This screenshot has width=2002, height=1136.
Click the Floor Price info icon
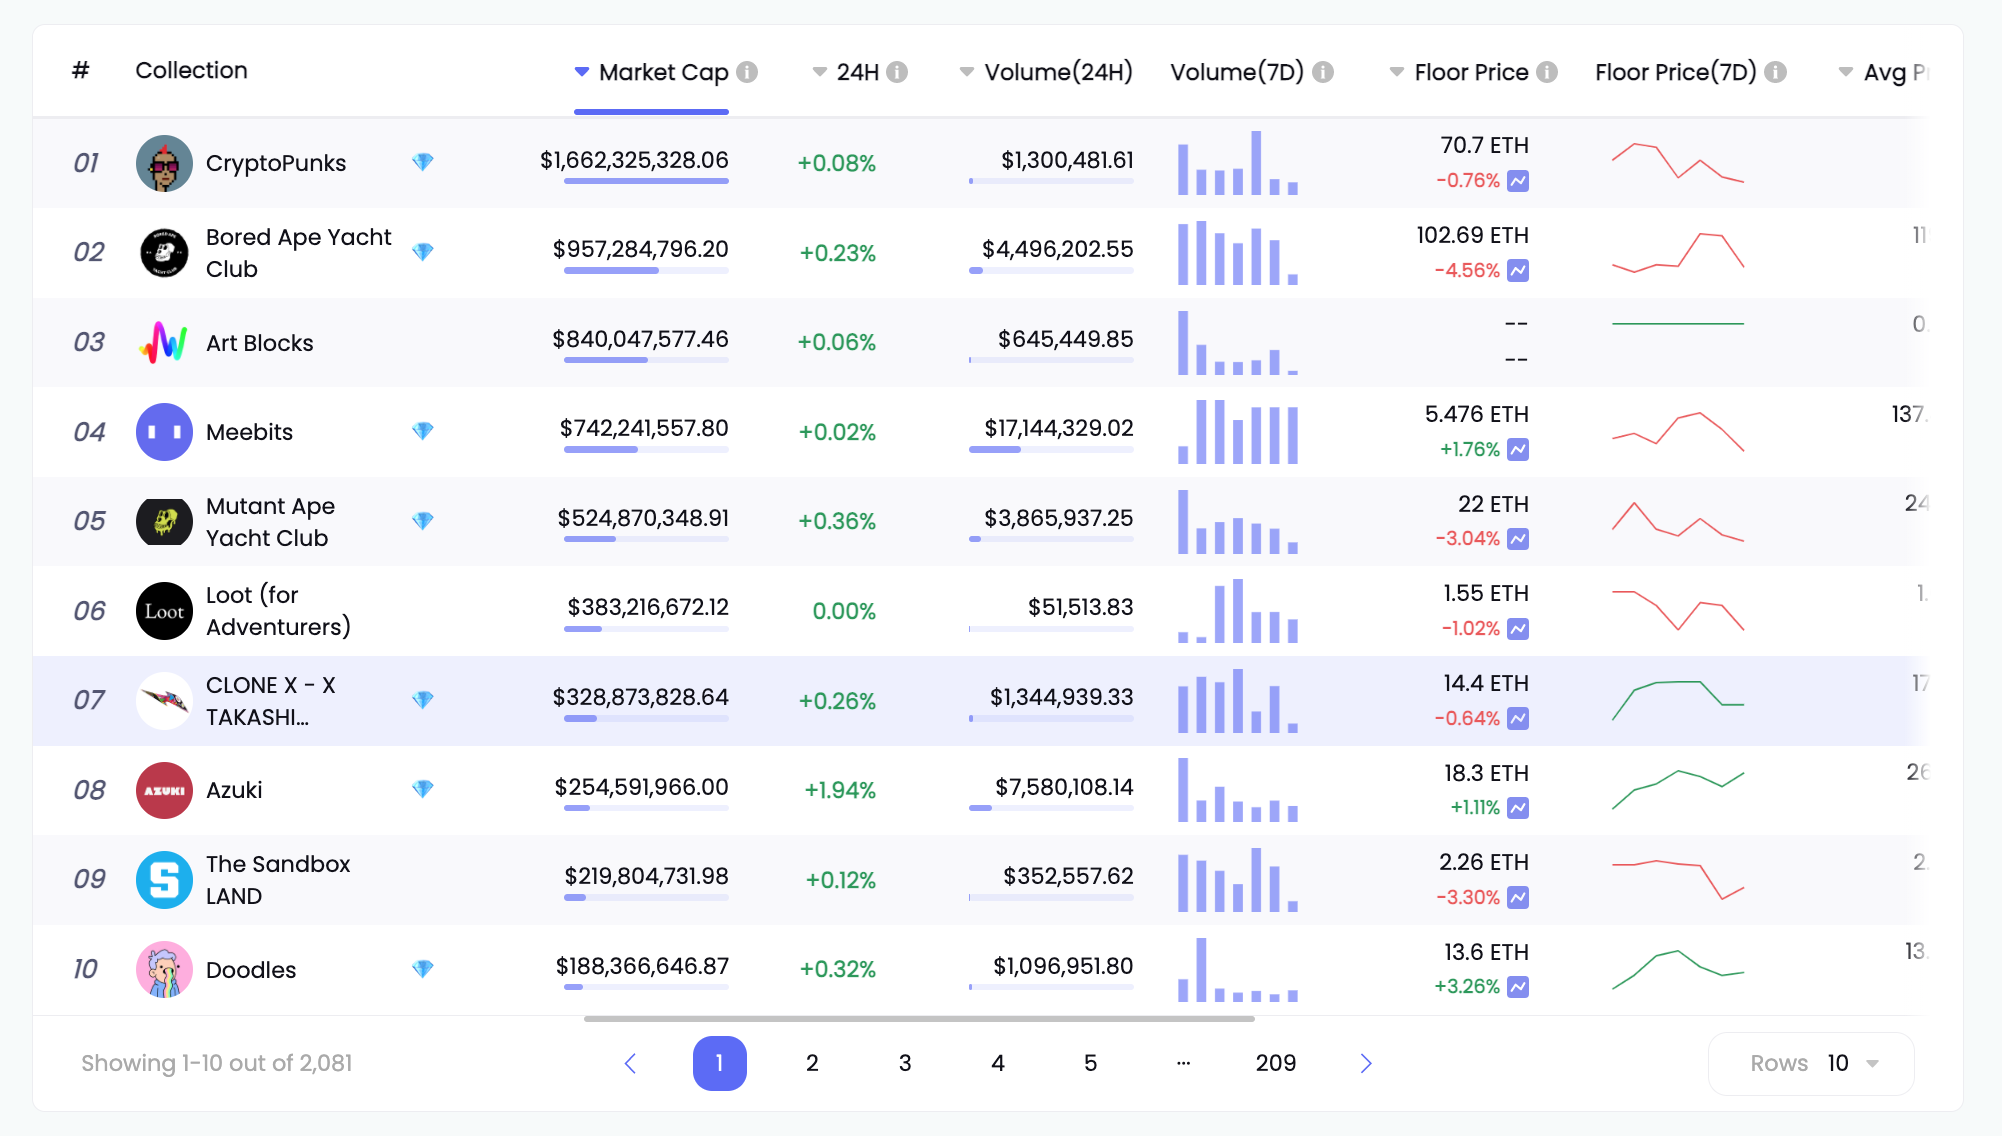[x=1547, y=72]
